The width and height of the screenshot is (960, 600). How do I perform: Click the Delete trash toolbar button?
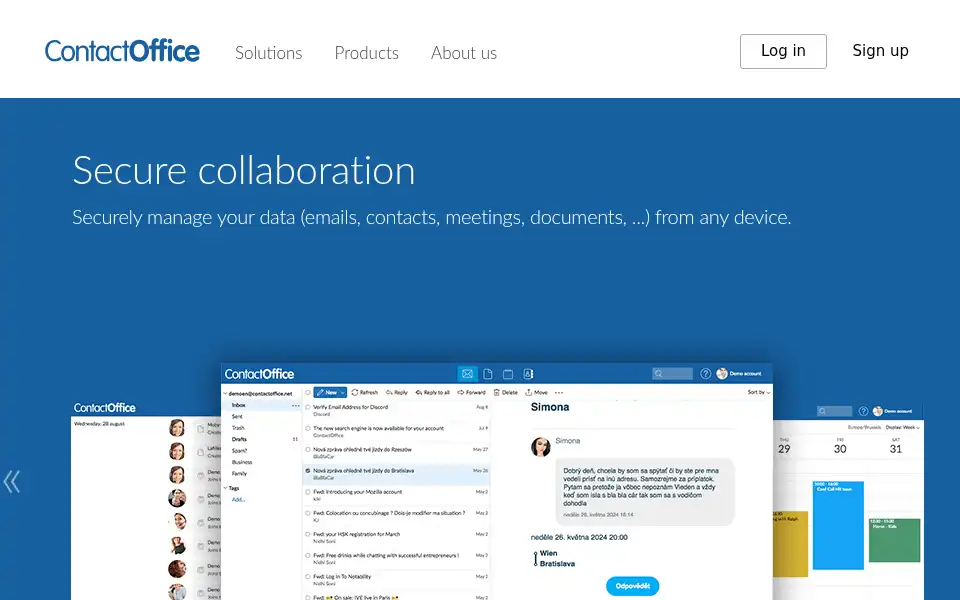point(506,392)
